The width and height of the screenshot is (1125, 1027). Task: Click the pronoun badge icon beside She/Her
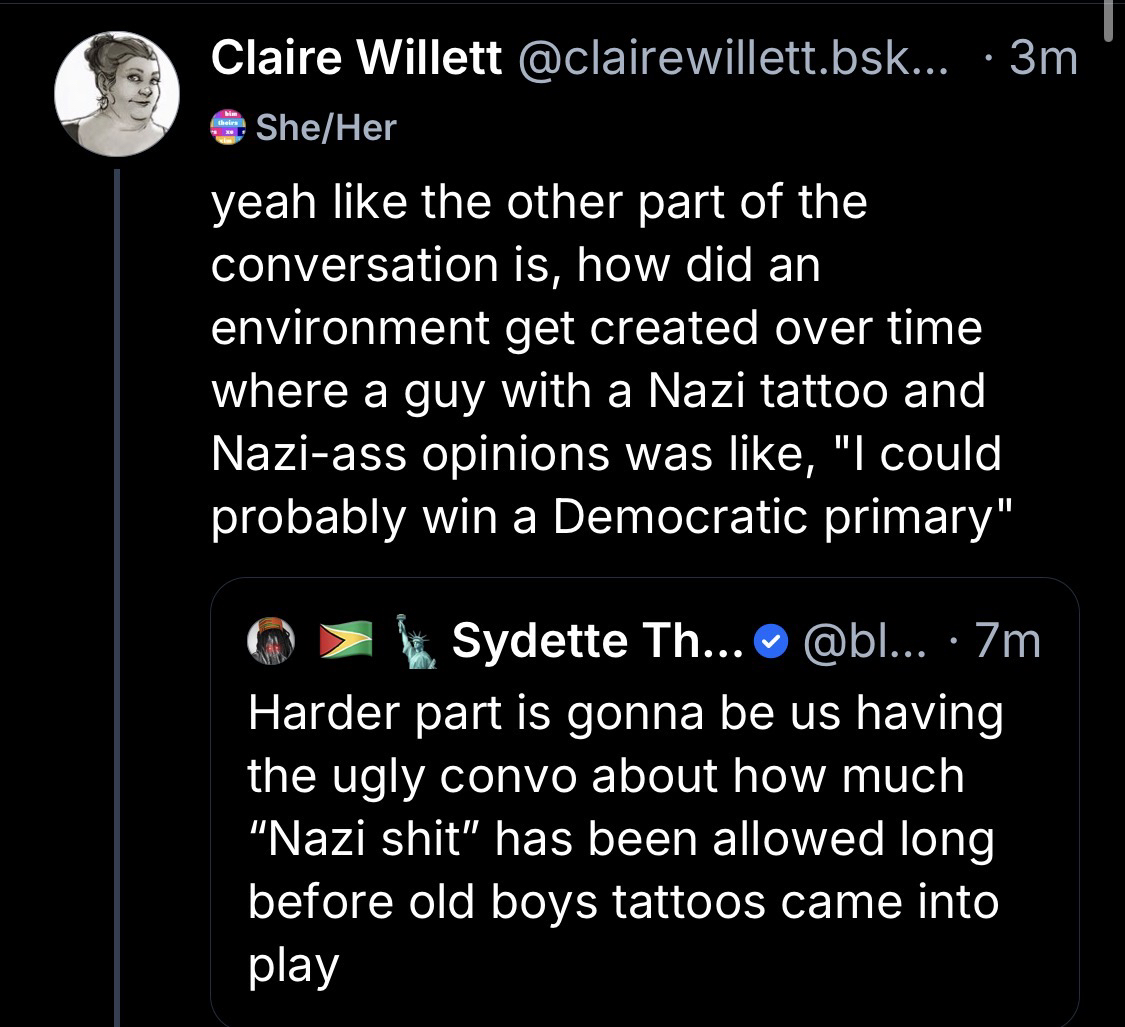point(227,127)
